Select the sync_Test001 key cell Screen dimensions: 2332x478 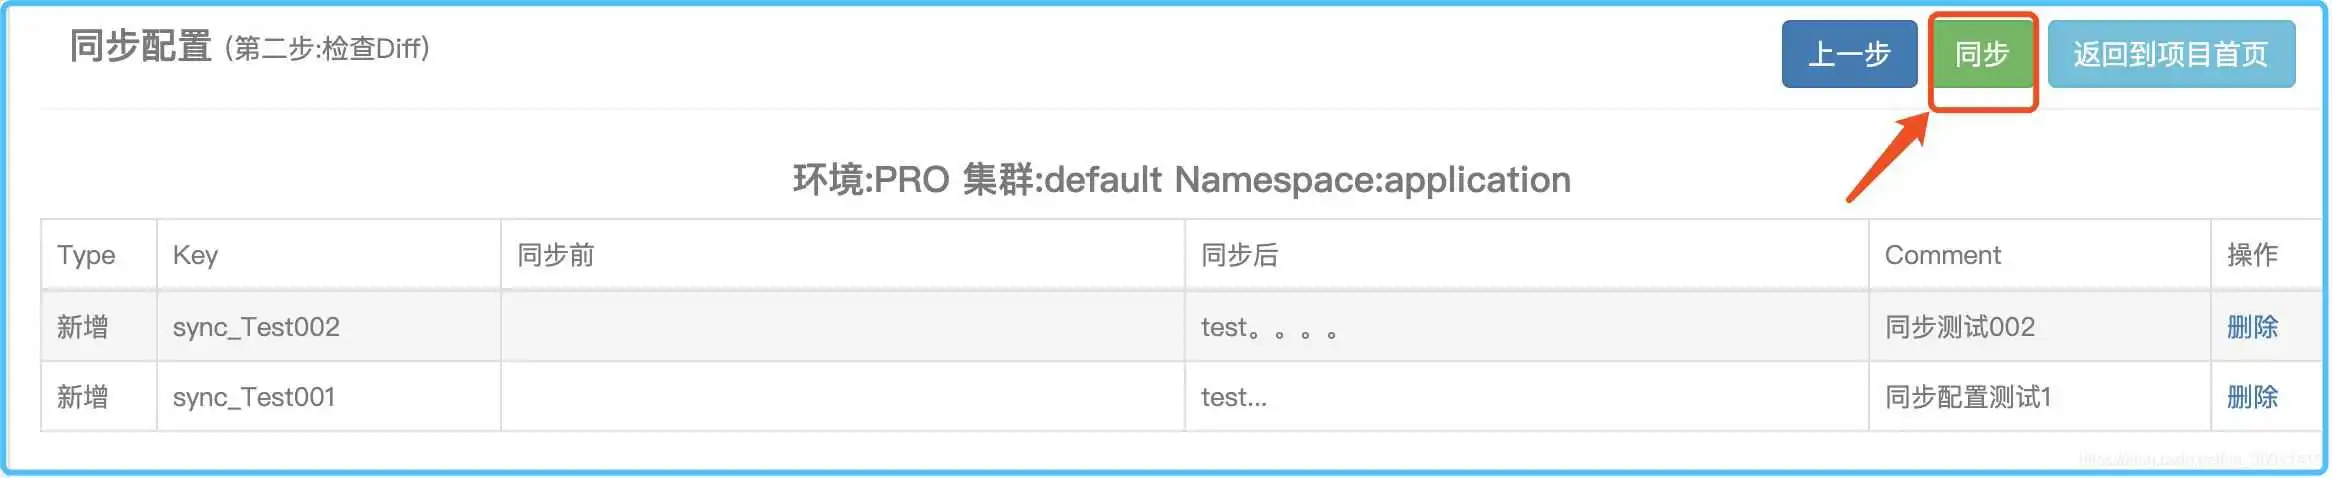tap(253, 397)
